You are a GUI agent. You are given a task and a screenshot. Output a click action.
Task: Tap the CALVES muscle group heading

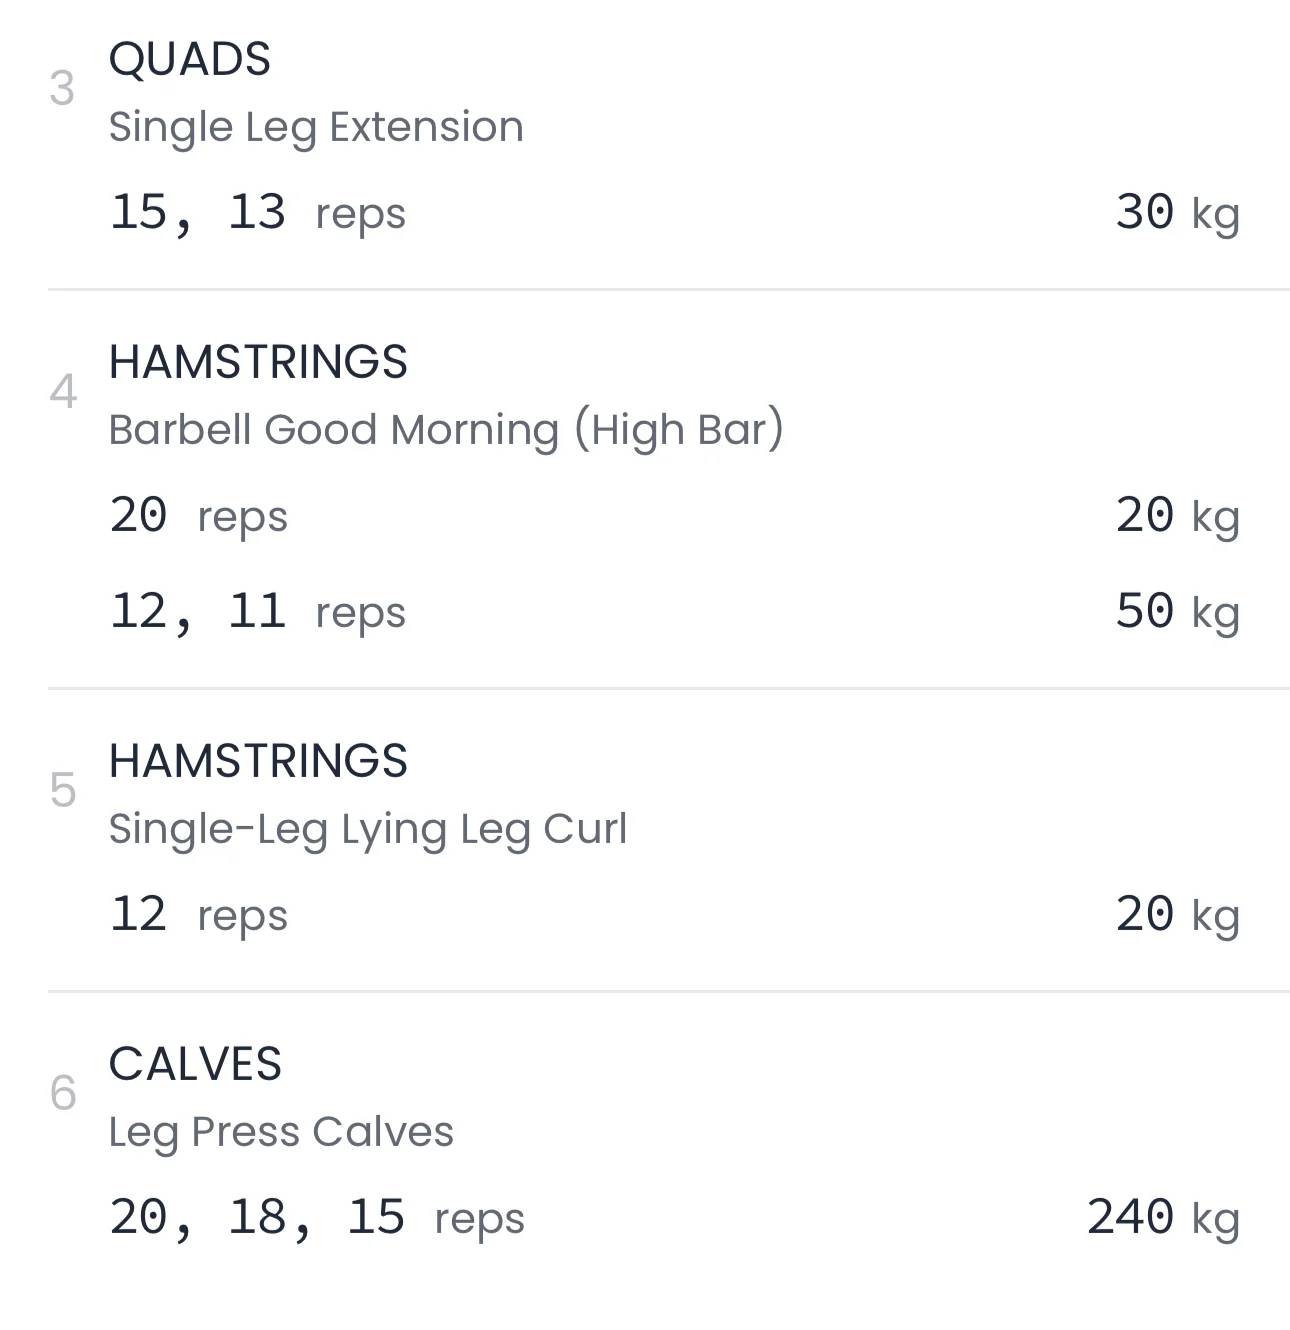tap(195, 1064)
